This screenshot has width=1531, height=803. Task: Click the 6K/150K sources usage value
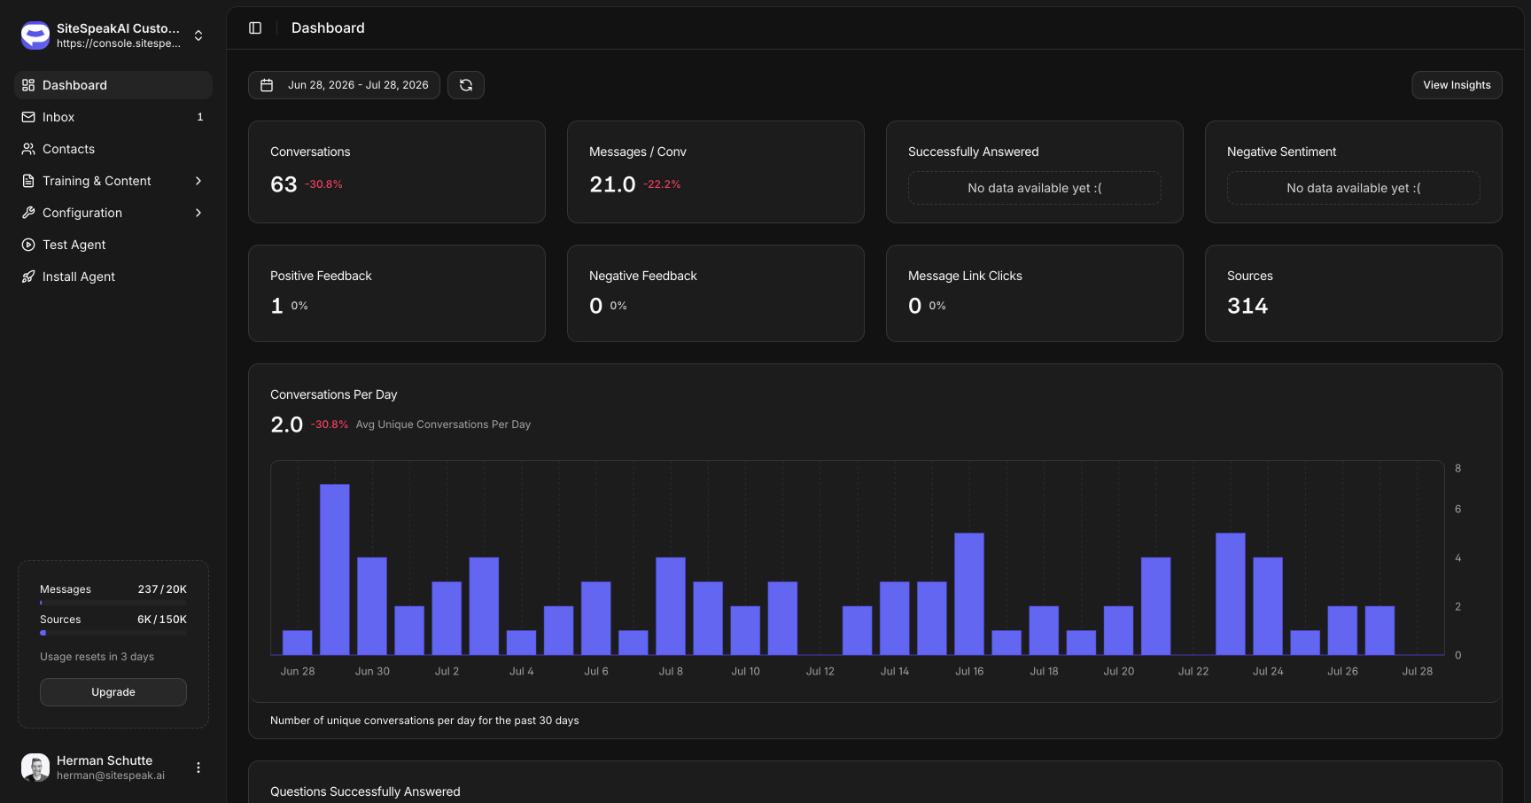click(x=162, y=620)
